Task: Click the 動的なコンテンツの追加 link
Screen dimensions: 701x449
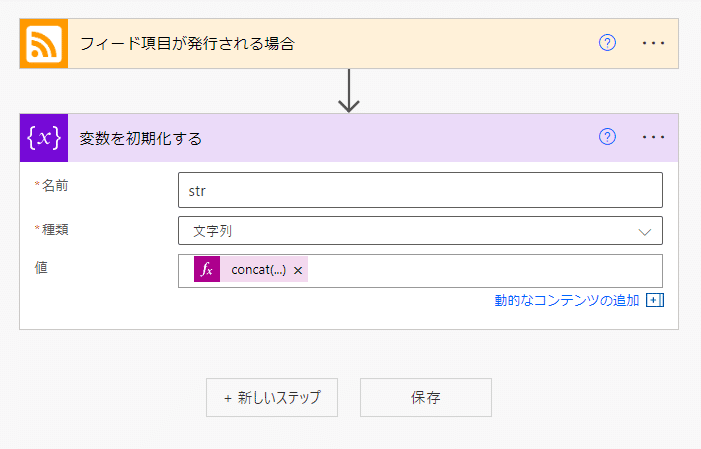Action: 566,300
